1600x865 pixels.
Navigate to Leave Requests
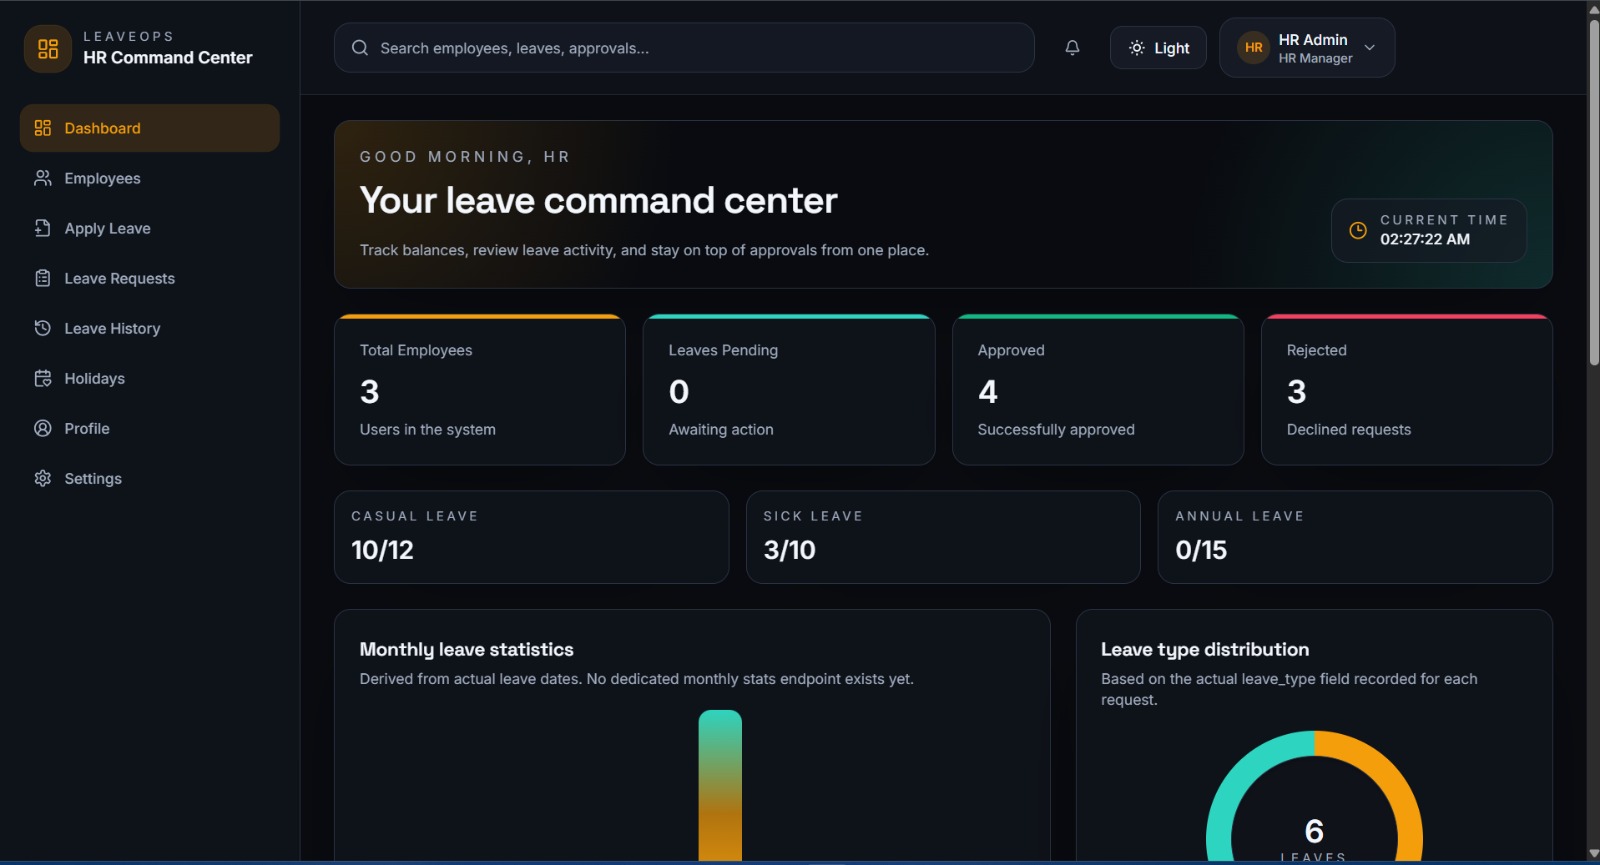(x=149, y=278)
